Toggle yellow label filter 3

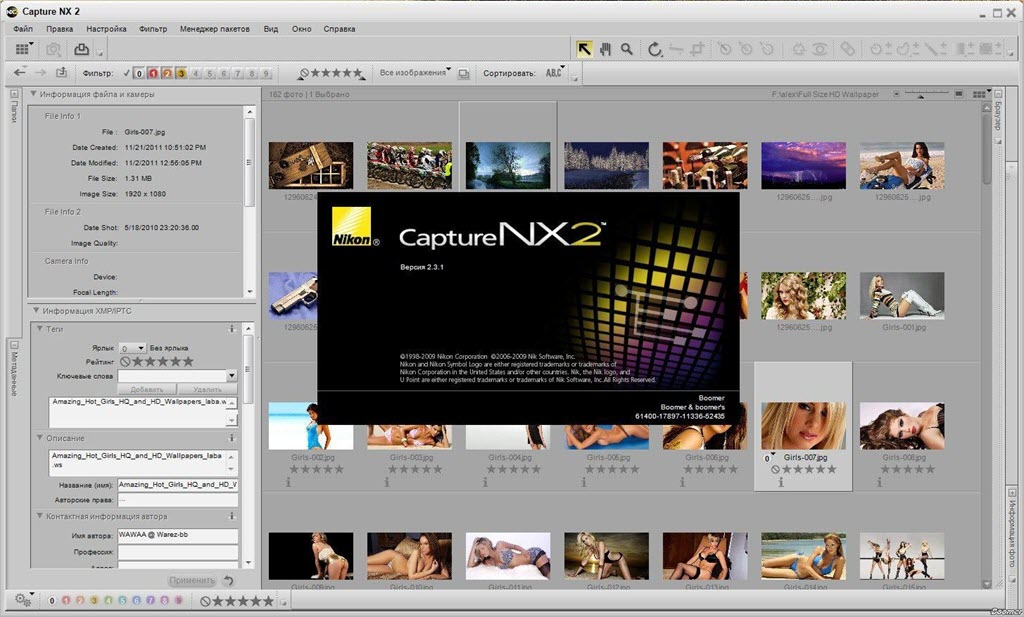point(182,74)
